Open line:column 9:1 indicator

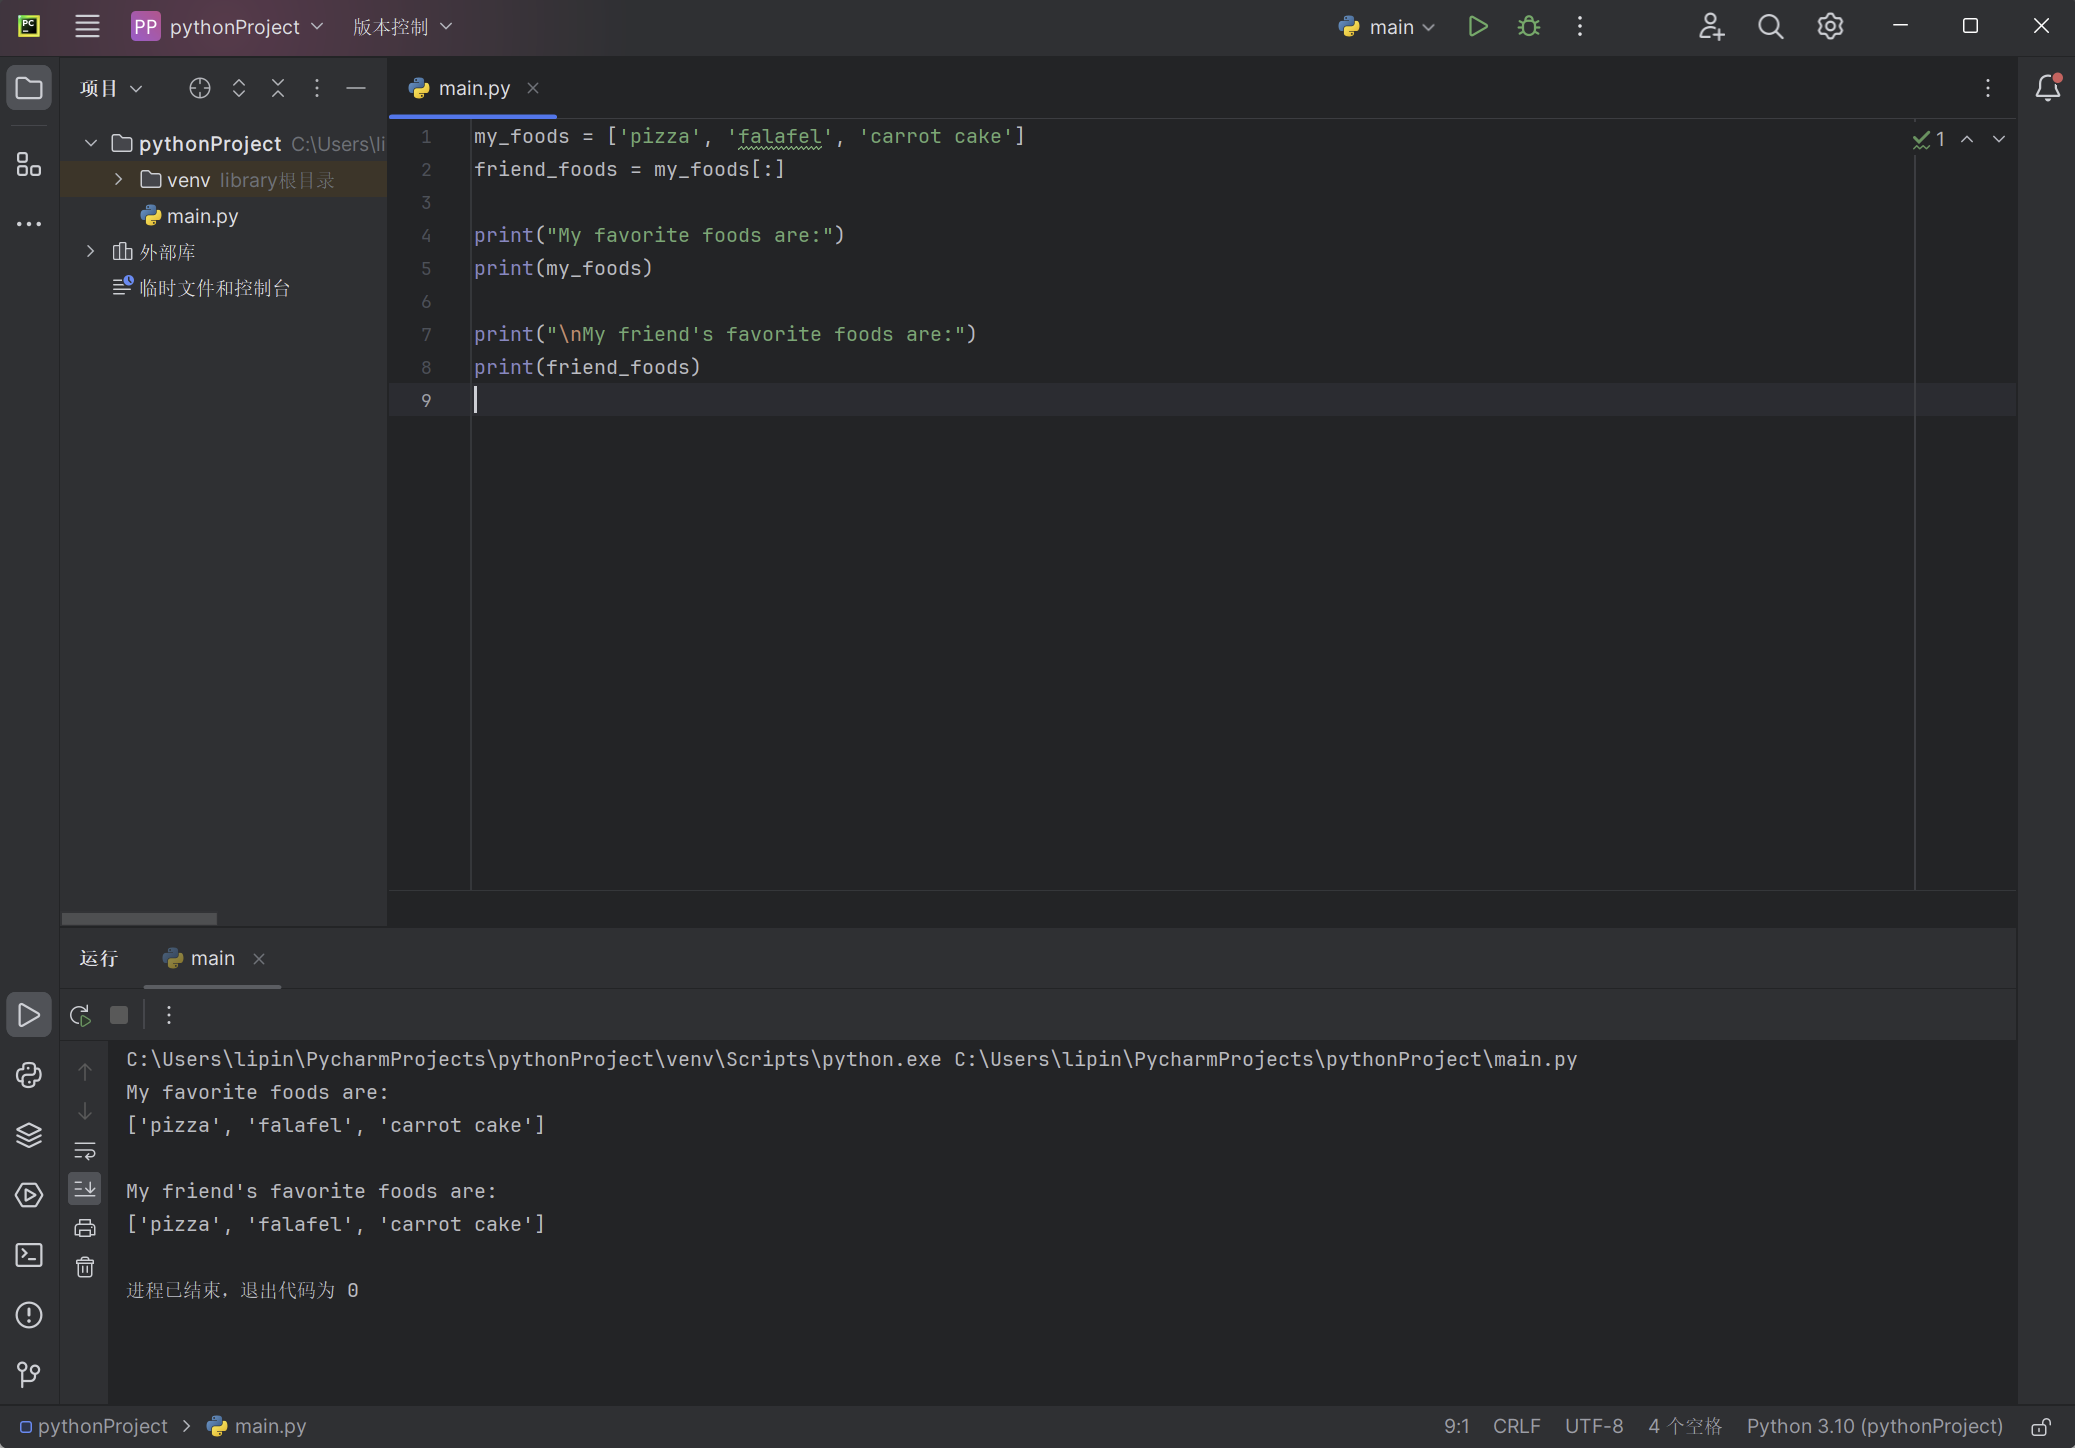[1457, 1426]
